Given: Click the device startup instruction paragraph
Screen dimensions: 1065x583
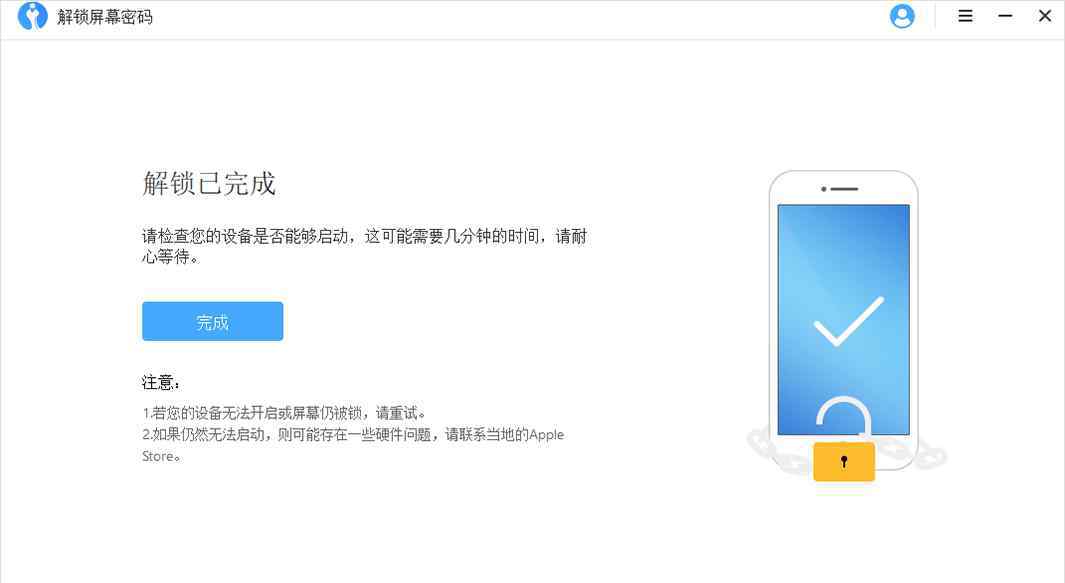Looking at the screenshot, I should [364, 246].
